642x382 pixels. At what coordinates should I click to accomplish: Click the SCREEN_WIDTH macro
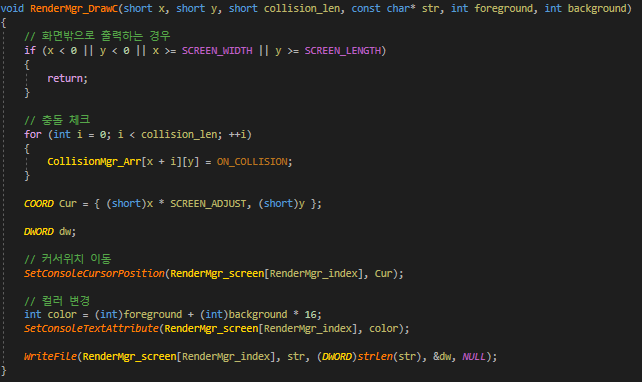[x=217, y=51]
